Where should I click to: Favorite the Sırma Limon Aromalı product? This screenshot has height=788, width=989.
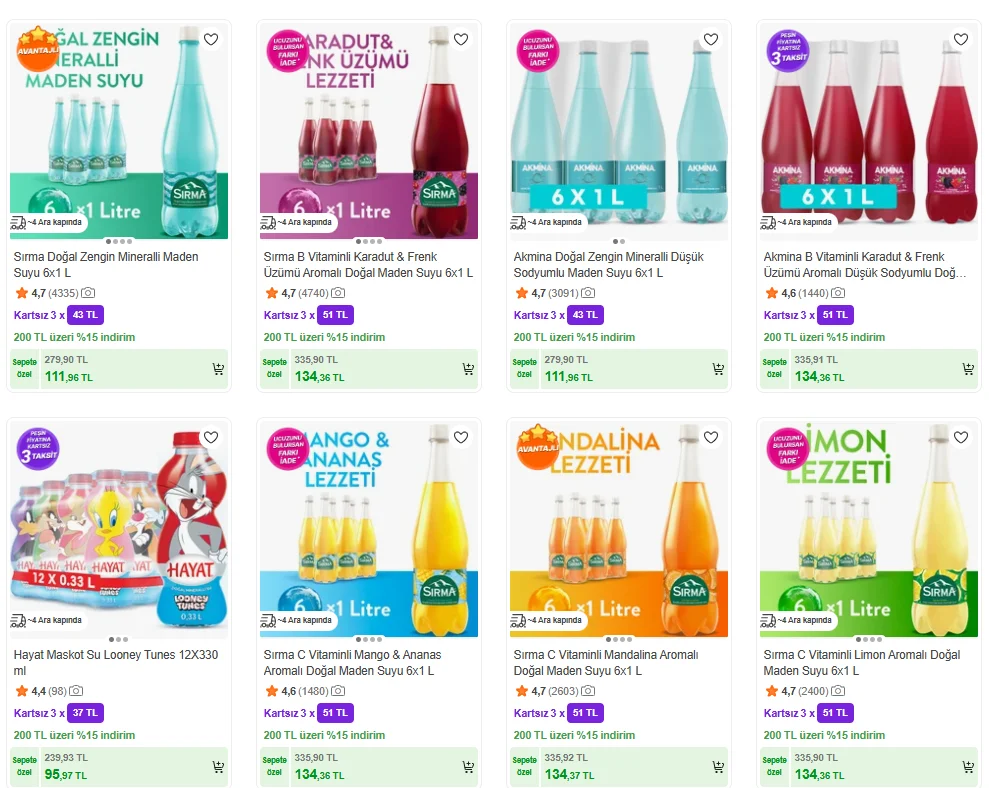[961, 437]
